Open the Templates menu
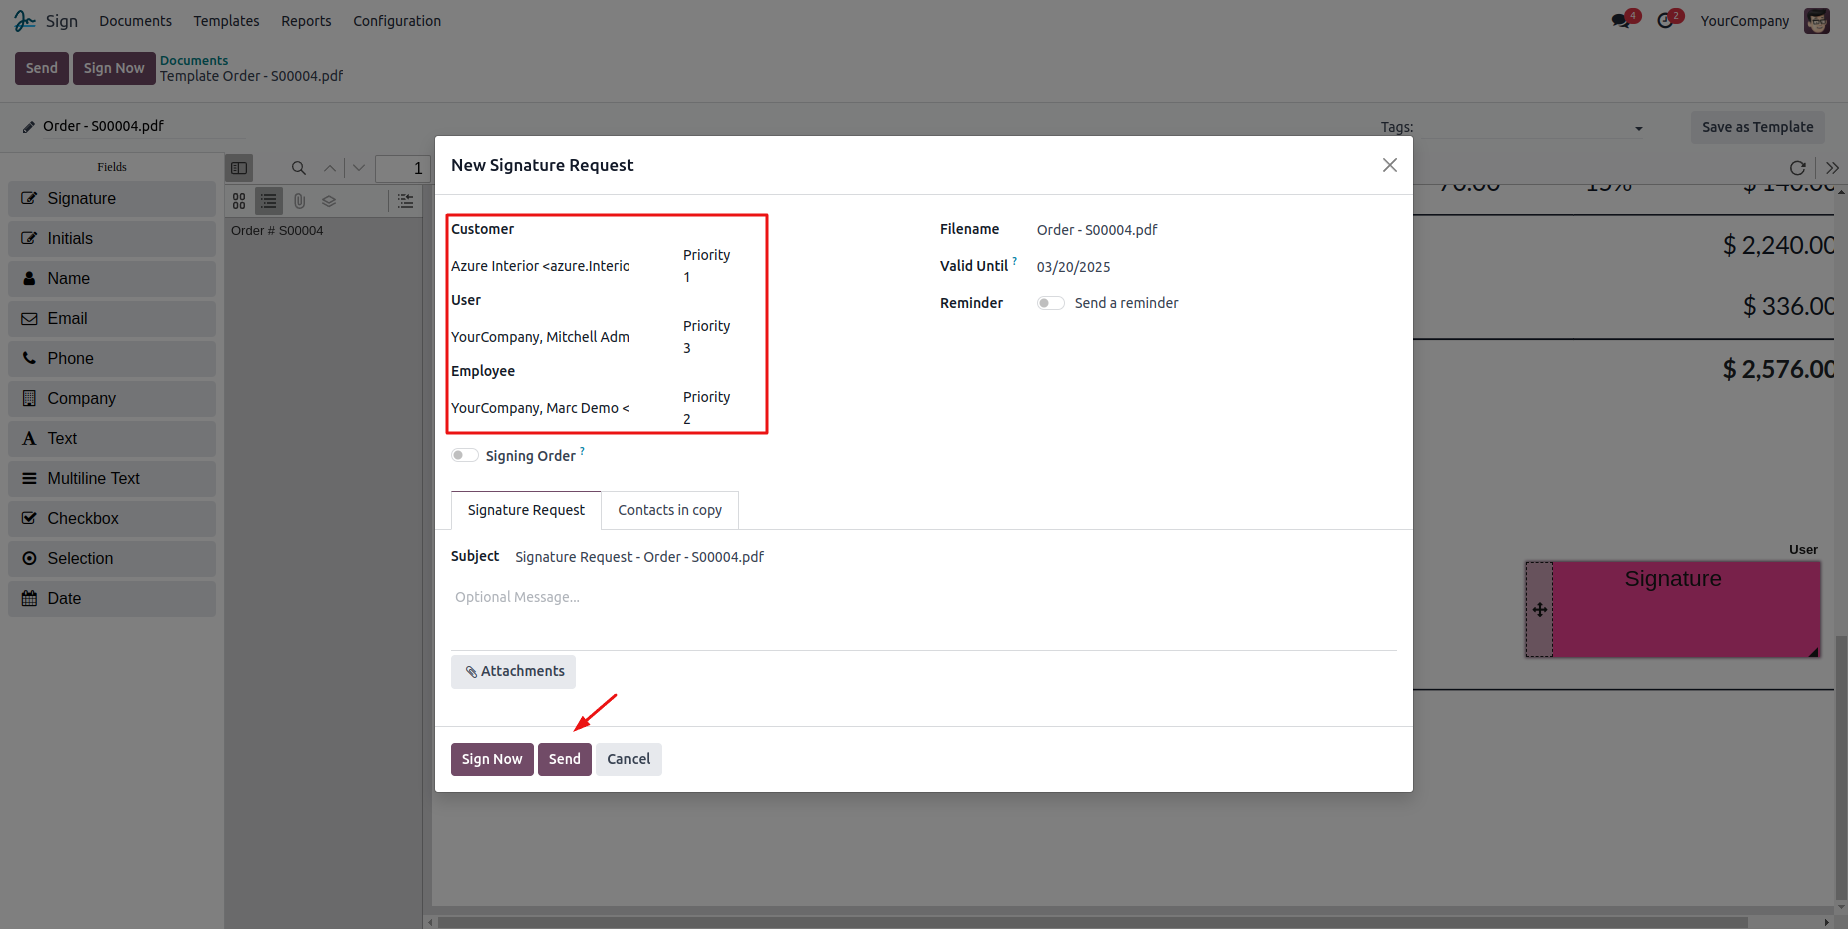 click(x=226, y=21)
